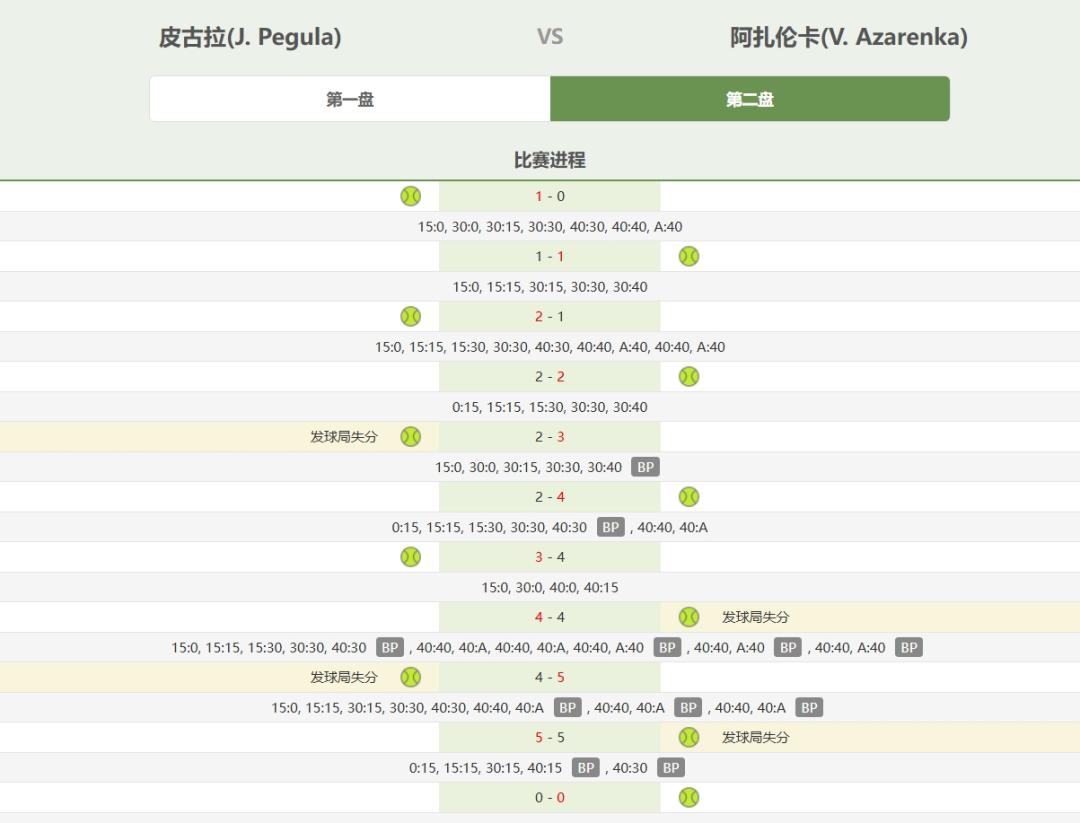The height and width of the screenshot is (823, 1080).
Task: Click the BP badge after 30:40 below 2-3
Action: pos(646,467)
